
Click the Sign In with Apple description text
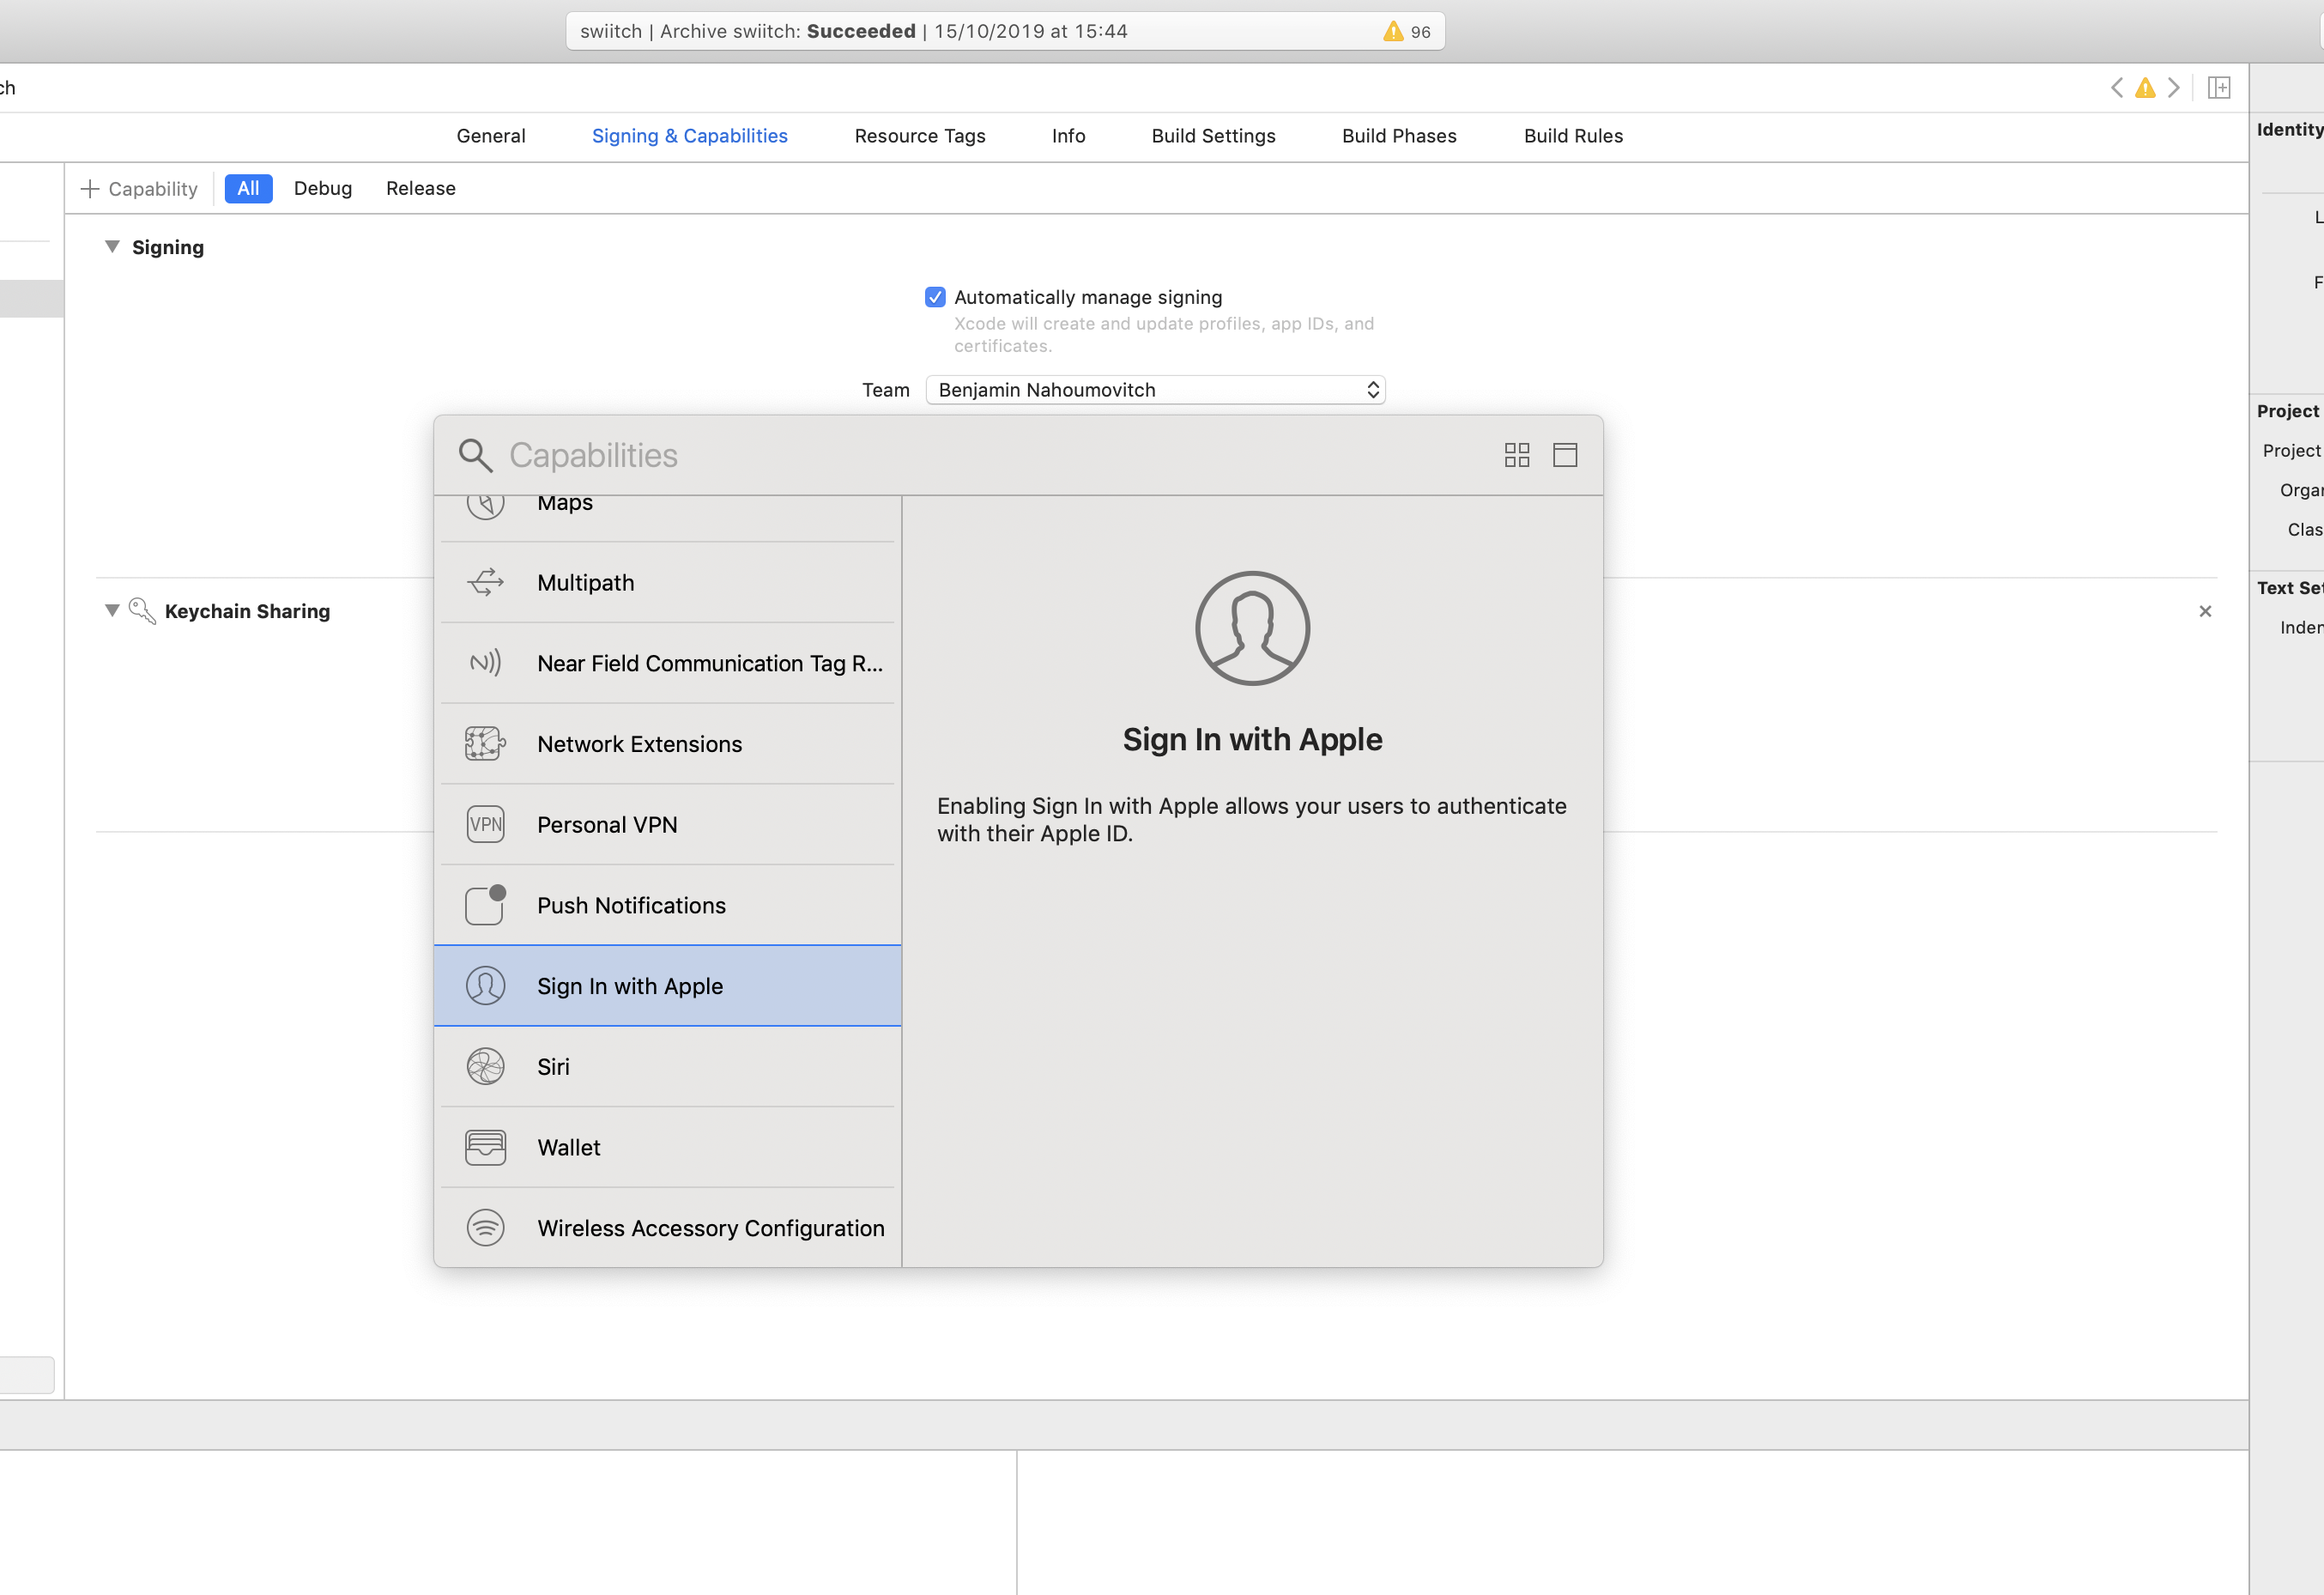coord(1252,820)
